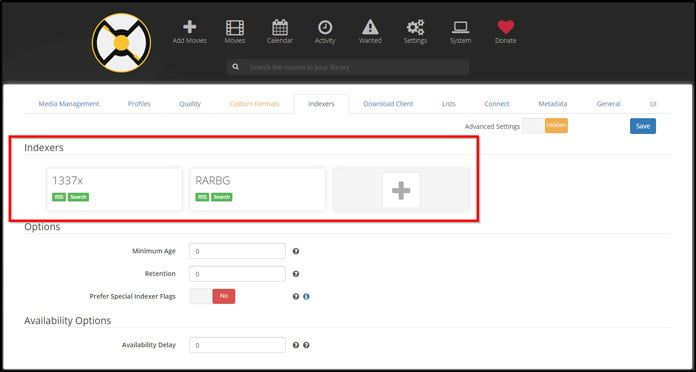Switch to Quality tab
This screenshot has width=696, height=372.
coord(190,104)
